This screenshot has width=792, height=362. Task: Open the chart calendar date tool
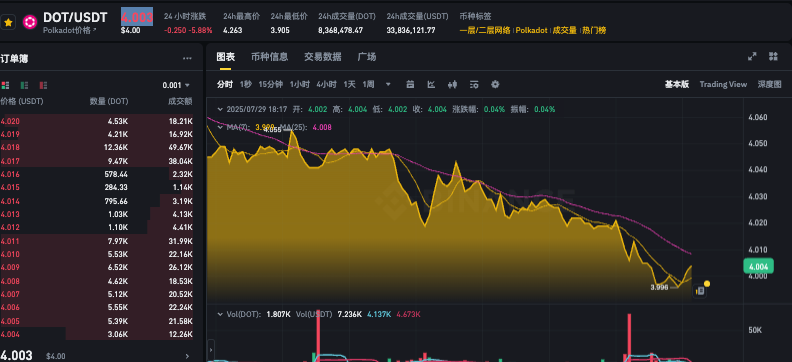click(410, 84)
